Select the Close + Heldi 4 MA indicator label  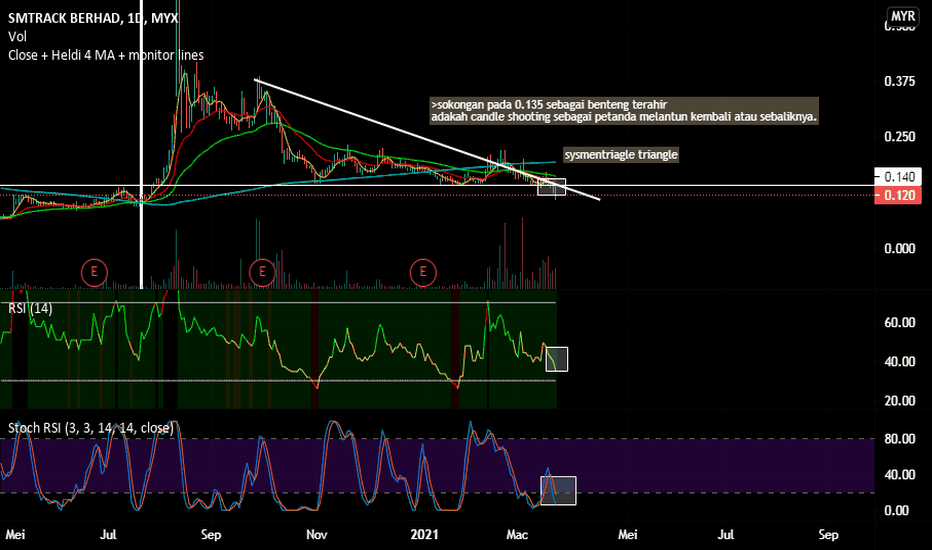[106, 55]
